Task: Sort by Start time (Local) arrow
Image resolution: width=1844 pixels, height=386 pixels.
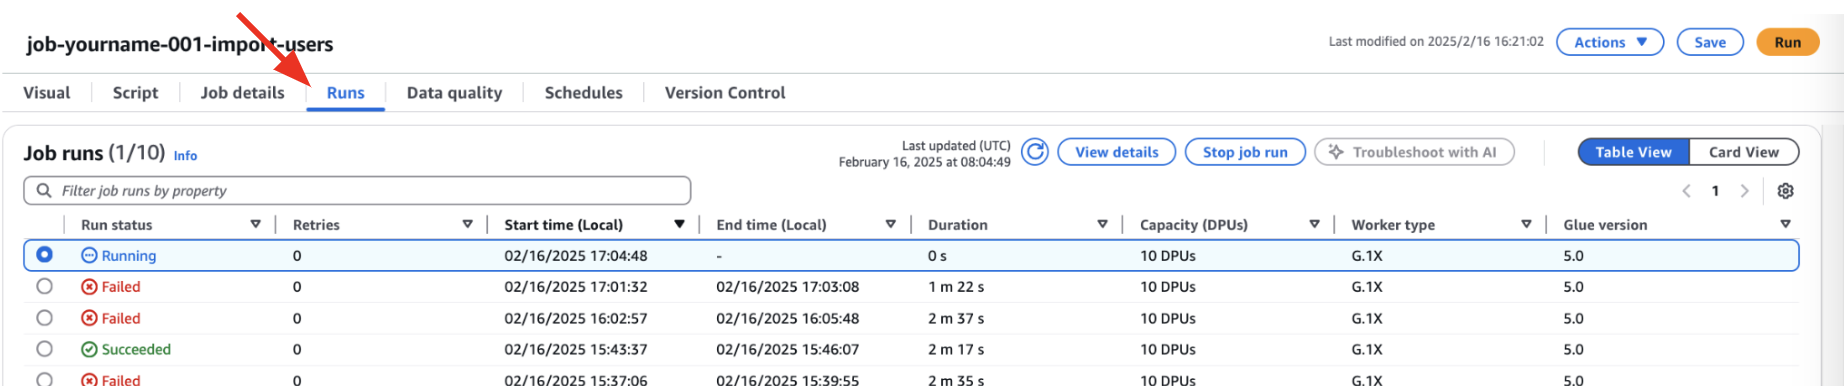Action: [x=680, y=224]
